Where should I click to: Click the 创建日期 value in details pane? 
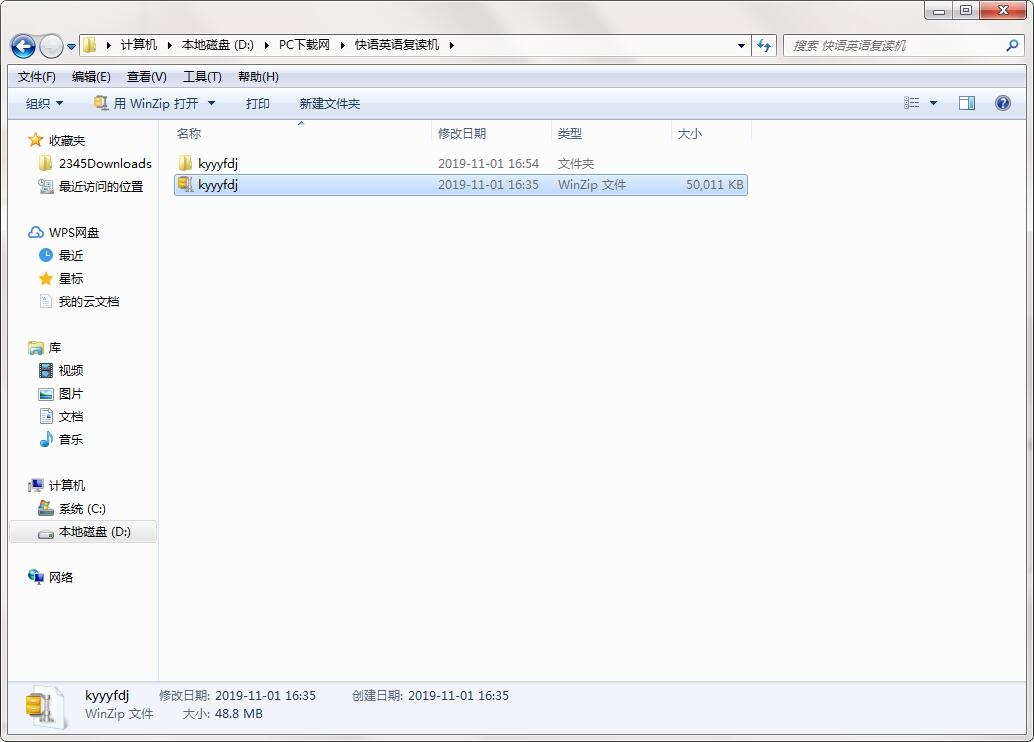point(458,695)
